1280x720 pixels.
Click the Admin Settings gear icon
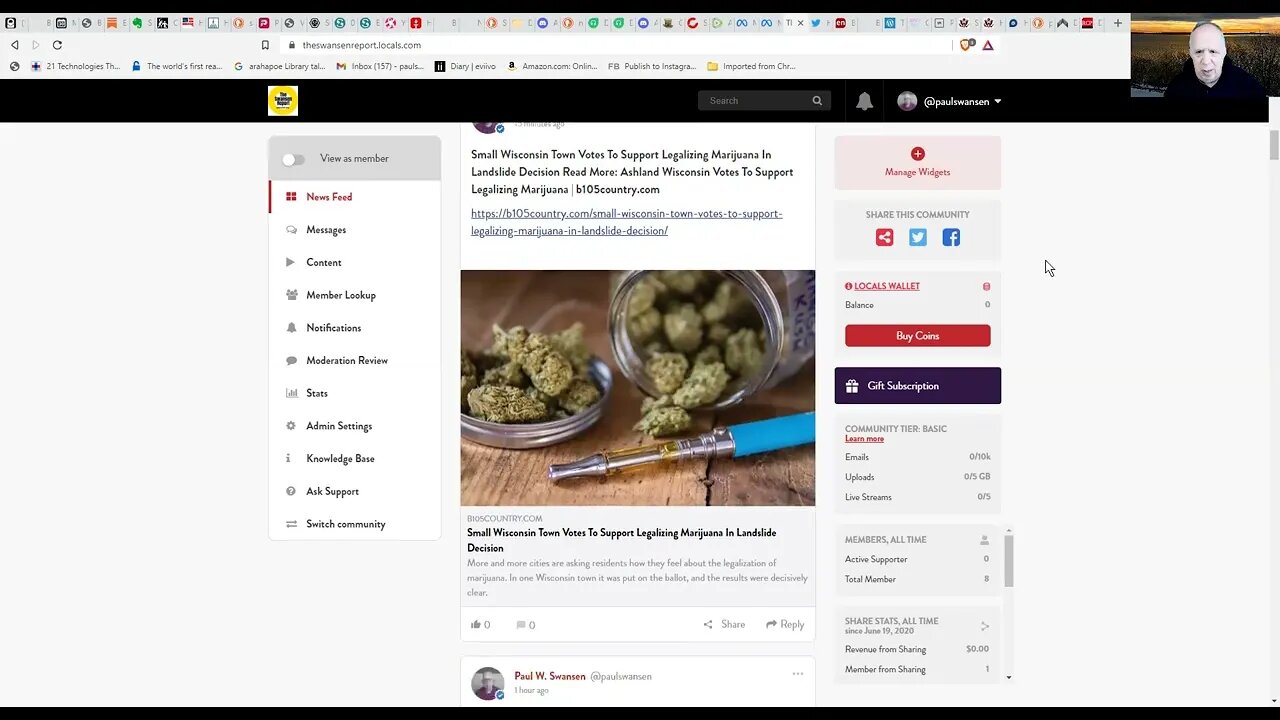tap(291, 426)
